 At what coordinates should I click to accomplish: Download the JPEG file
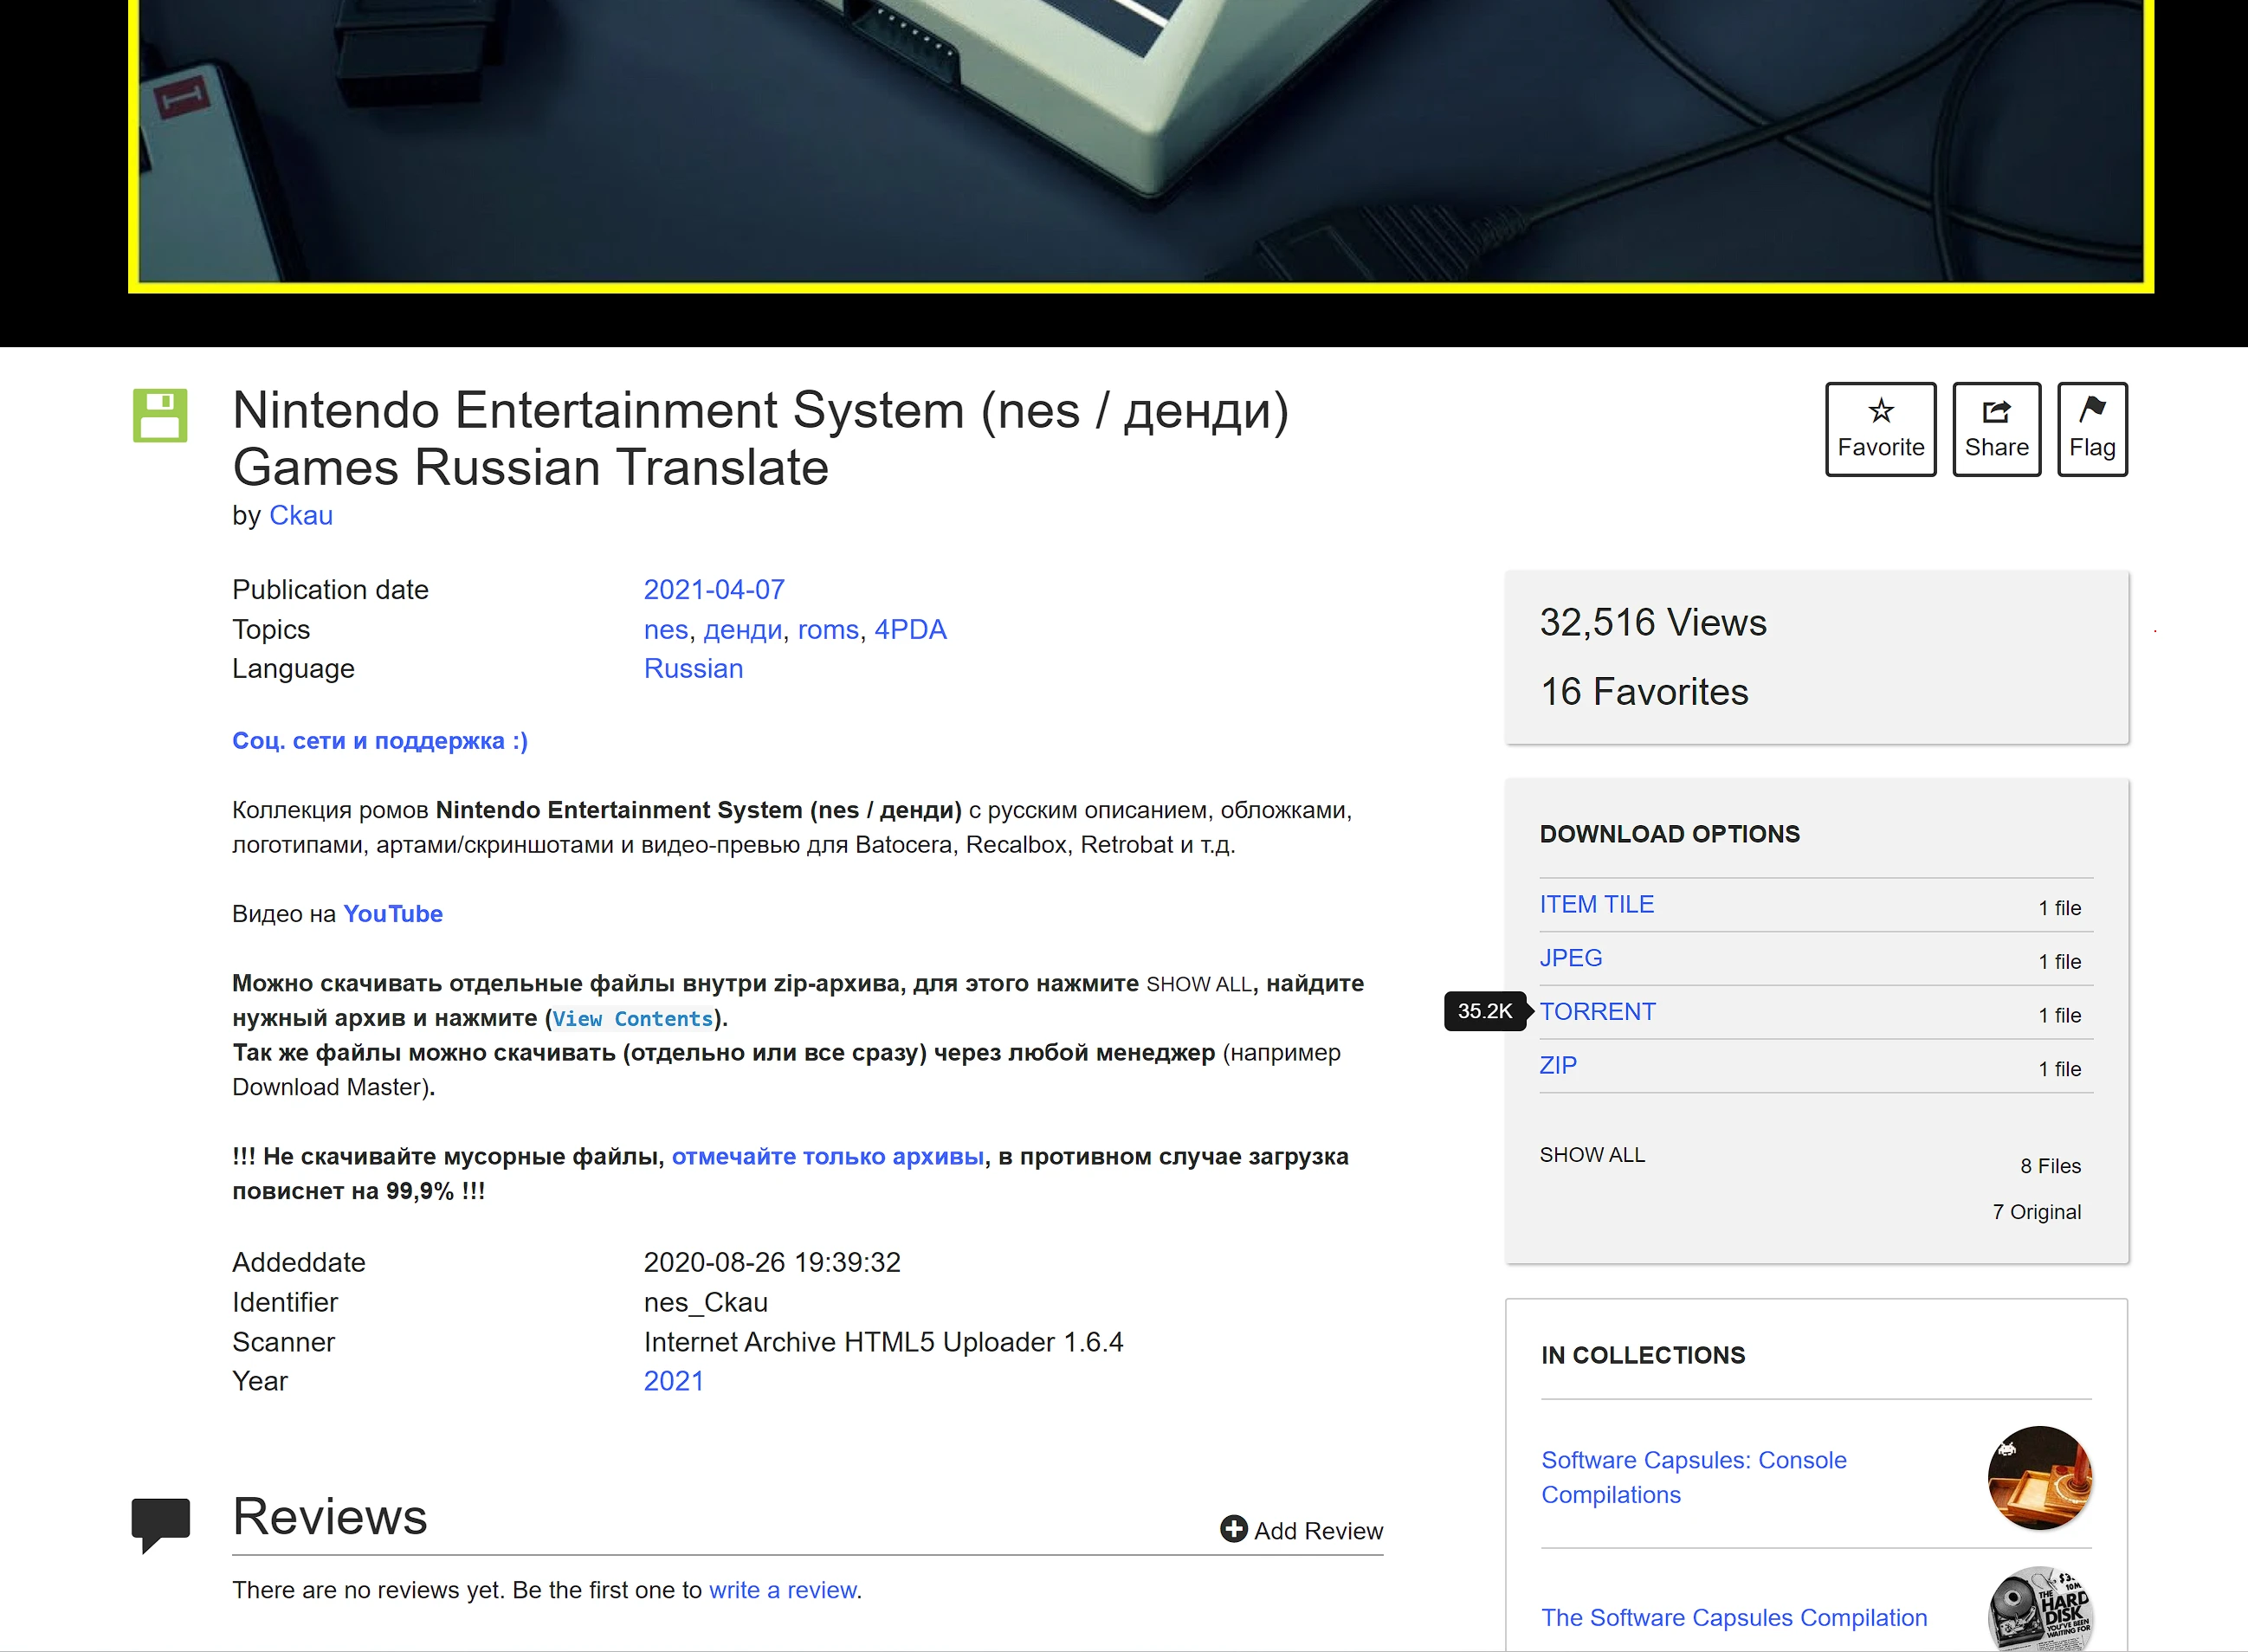[1570, 958]
